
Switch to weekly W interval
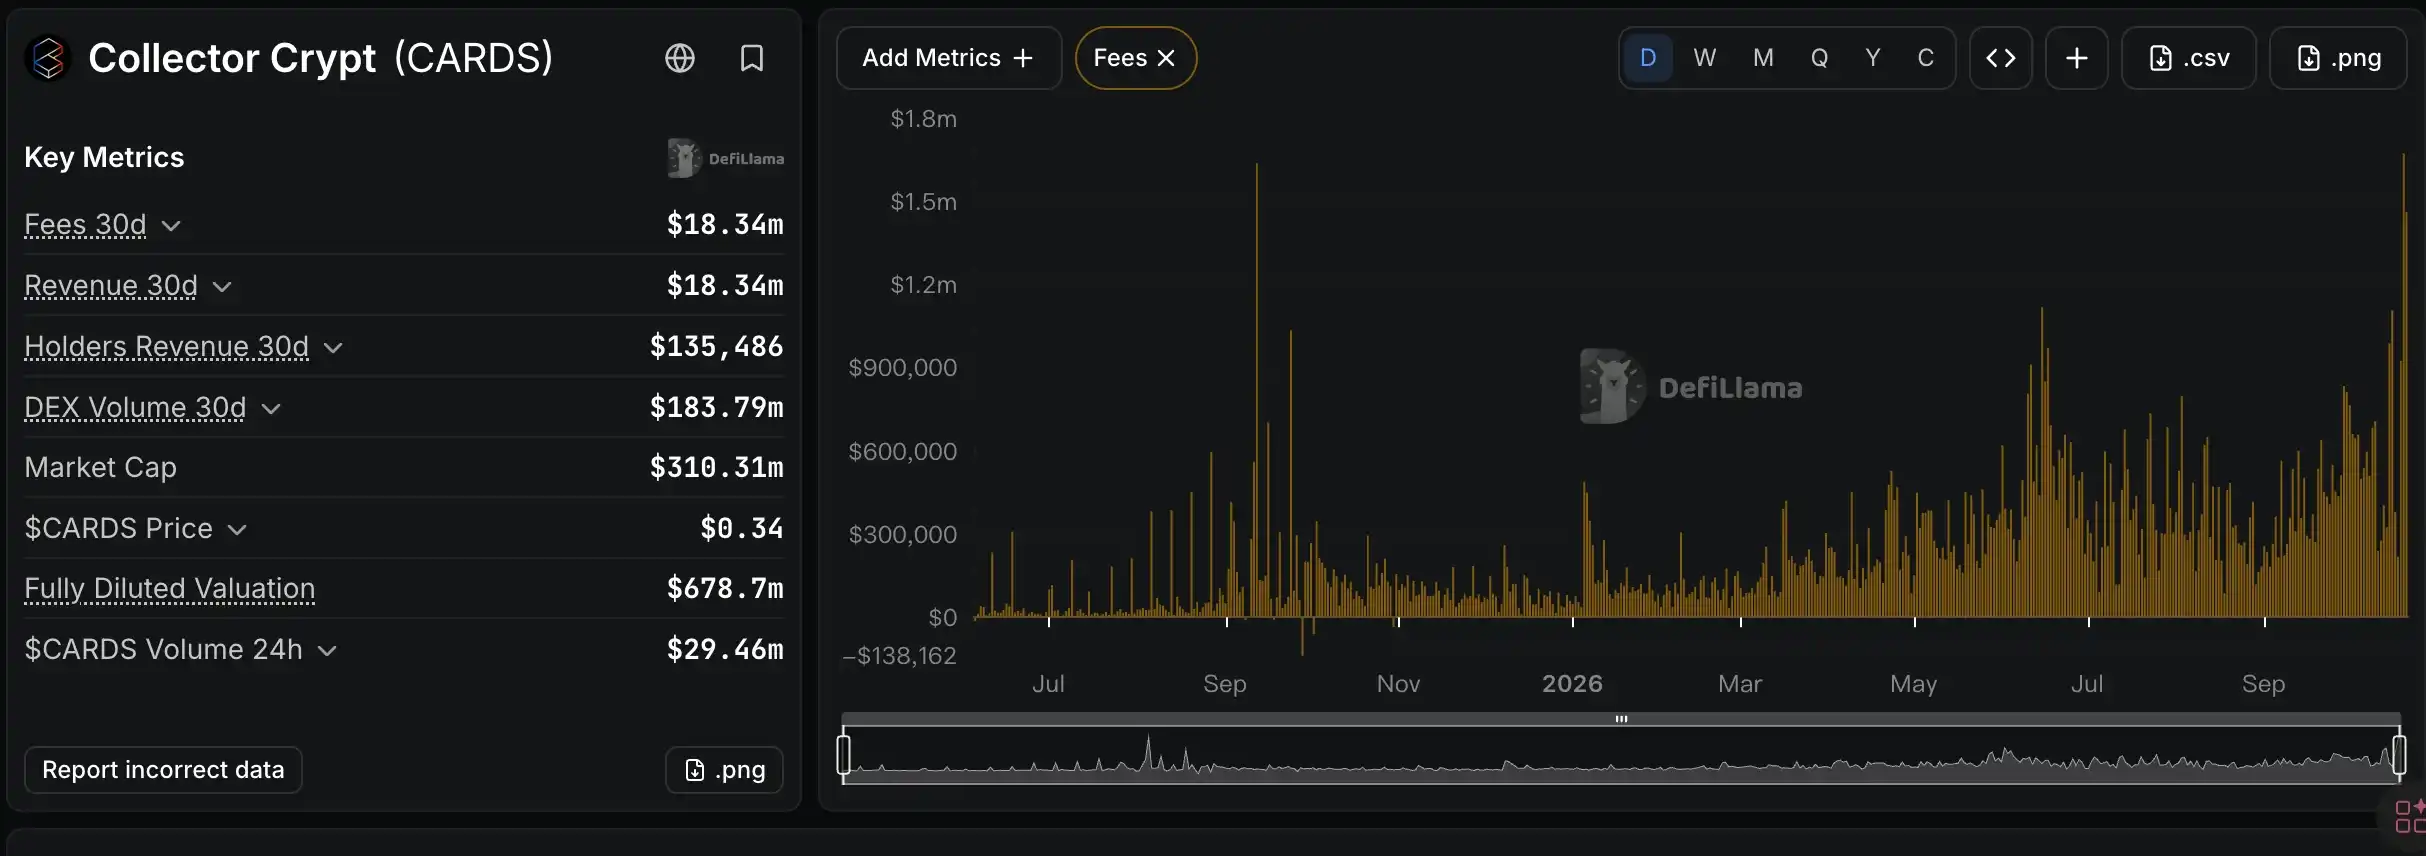tap(1705, 58)
